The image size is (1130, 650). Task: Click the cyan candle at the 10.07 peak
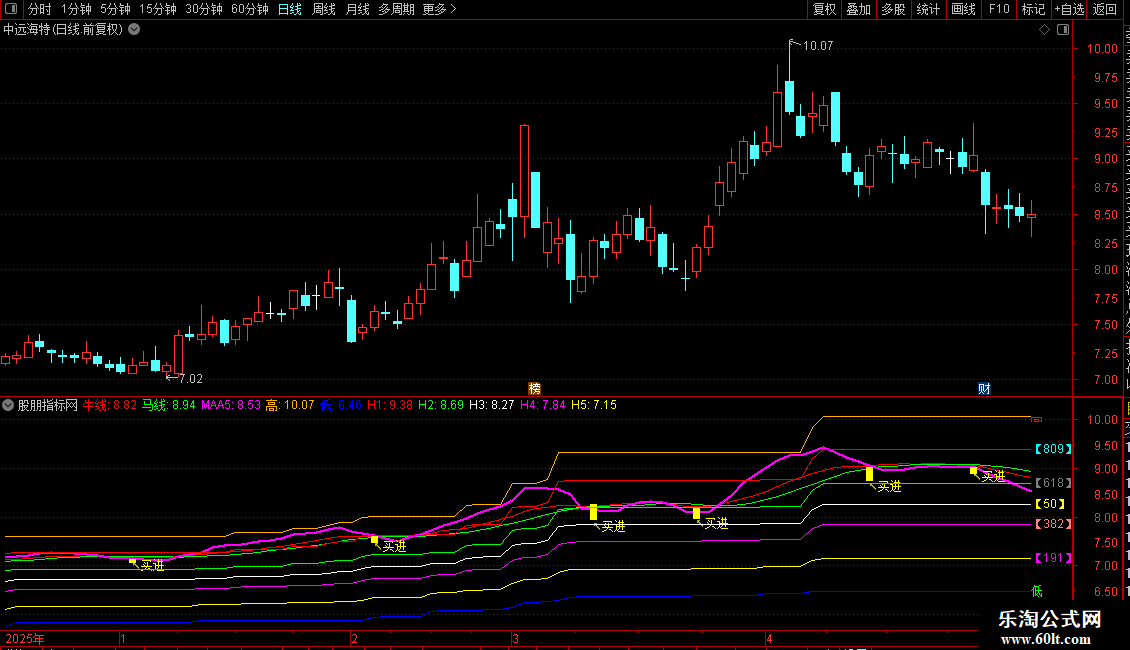789,97
